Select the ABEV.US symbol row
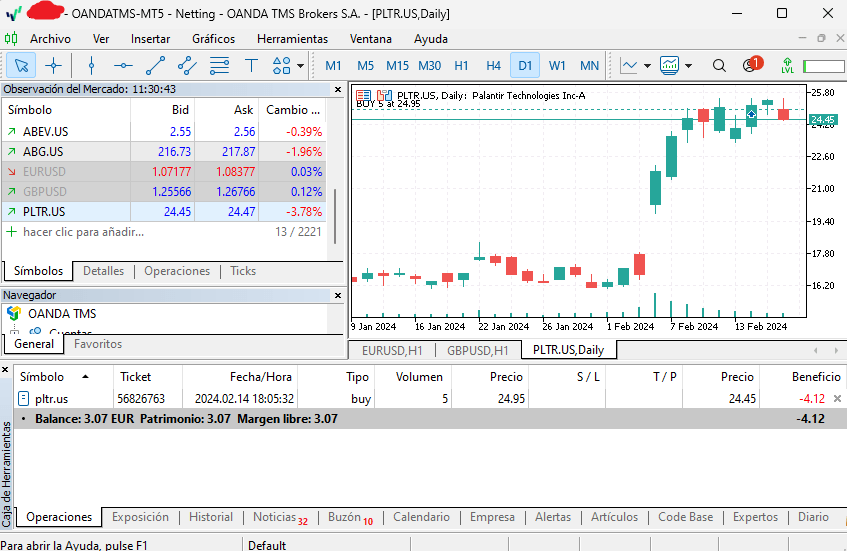Viewport: 847px width, 551px height. coord(164,132)
